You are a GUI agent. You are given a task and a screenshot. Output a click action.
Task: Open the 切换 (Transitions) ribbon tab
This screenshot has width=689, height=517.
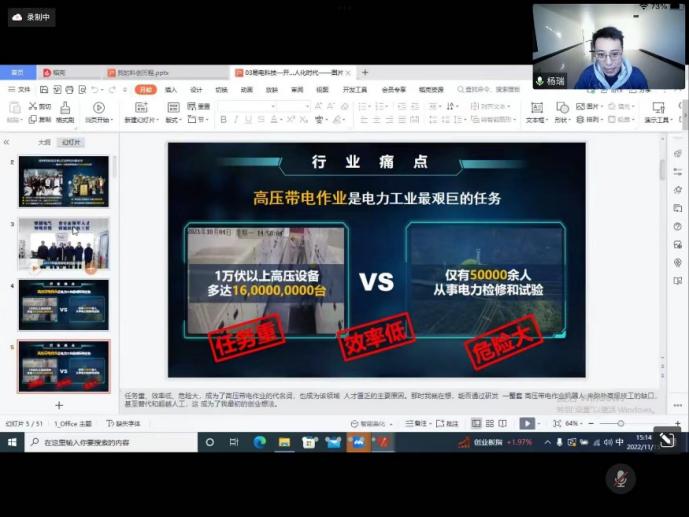221,90
